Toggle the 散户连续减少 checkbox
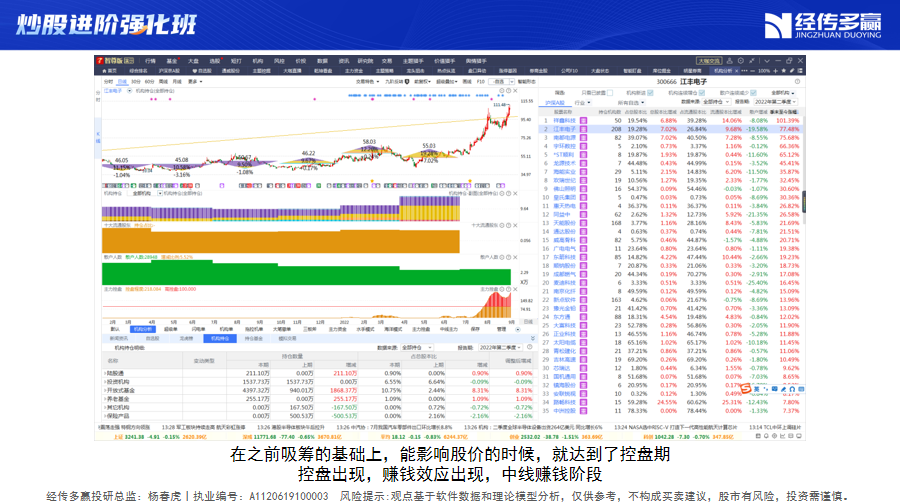 coord(753,92)
